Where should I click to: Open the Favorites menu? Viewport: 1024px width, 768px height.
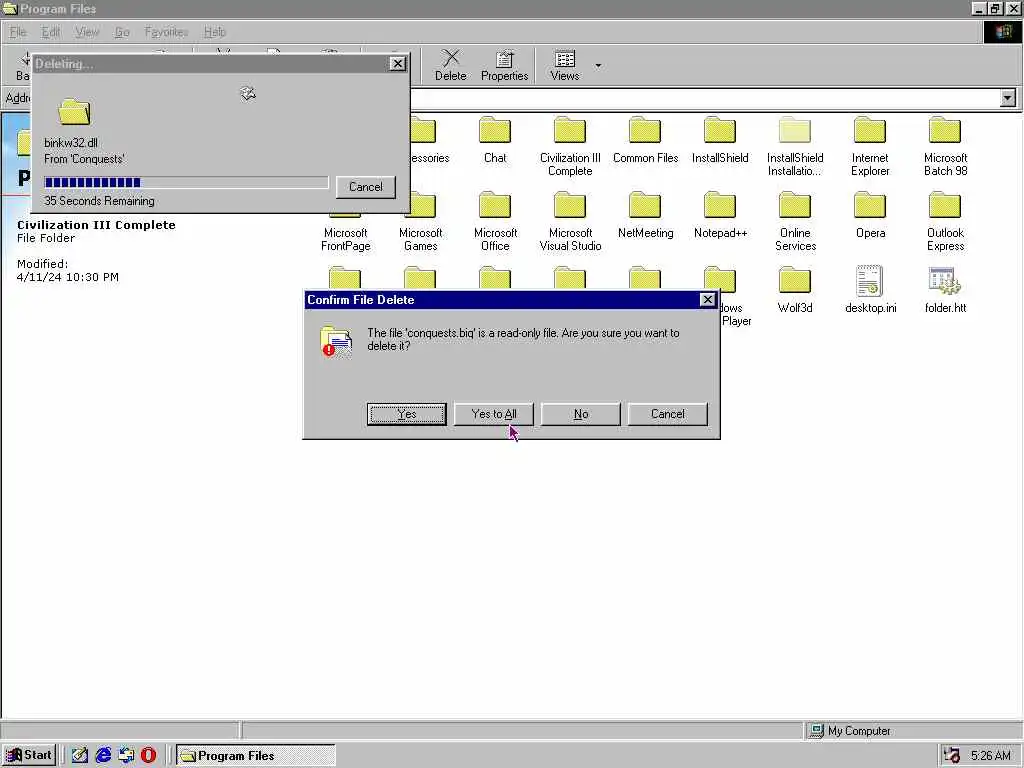point(167,31)
